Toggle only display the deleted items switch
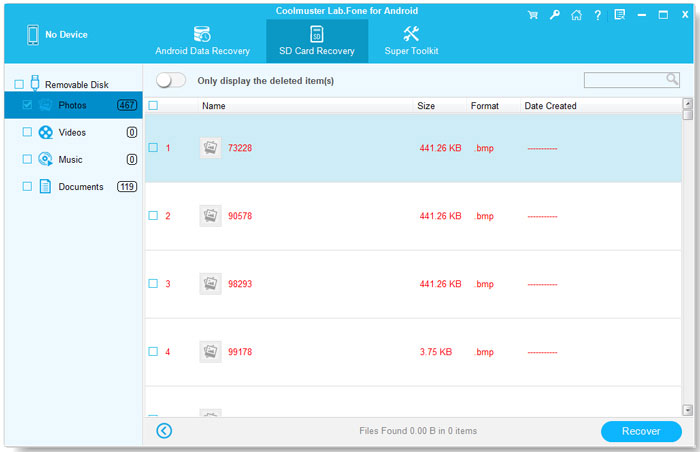 [171, 80]
